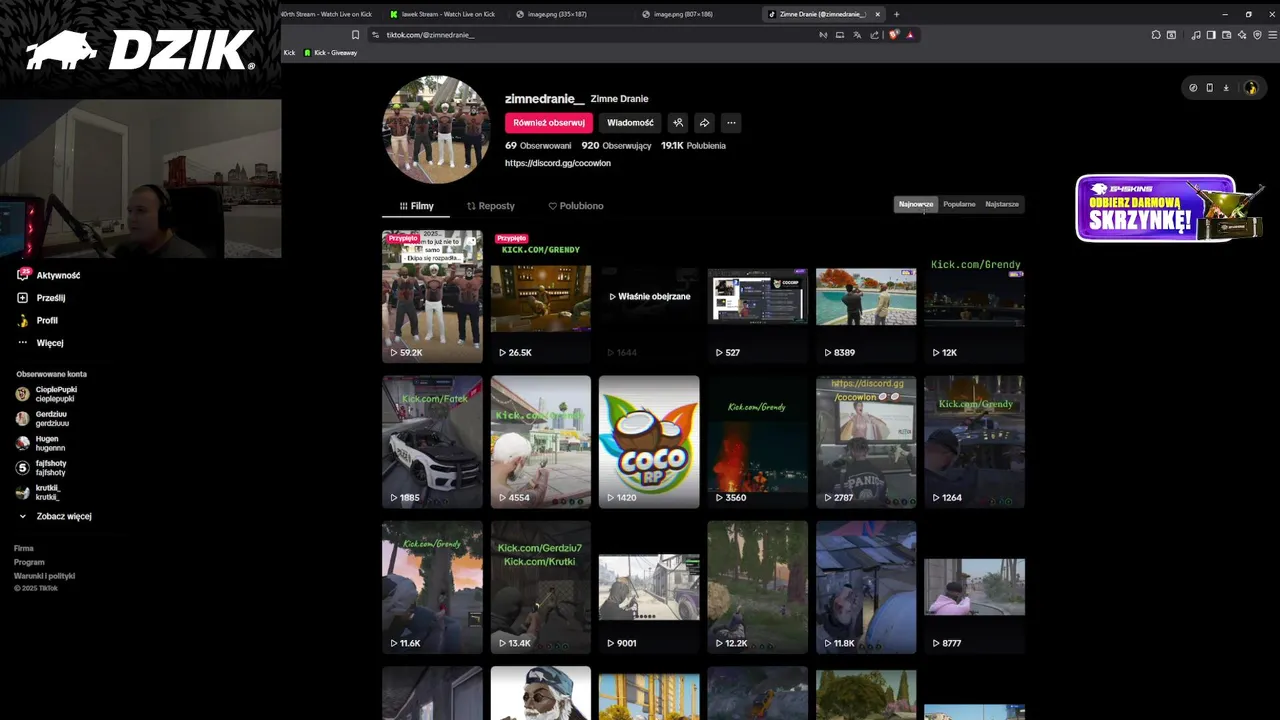1280x720 pixels.
Task: Expand the Zobacz więcej followed accounts list
Action: (x=55, y=516)
